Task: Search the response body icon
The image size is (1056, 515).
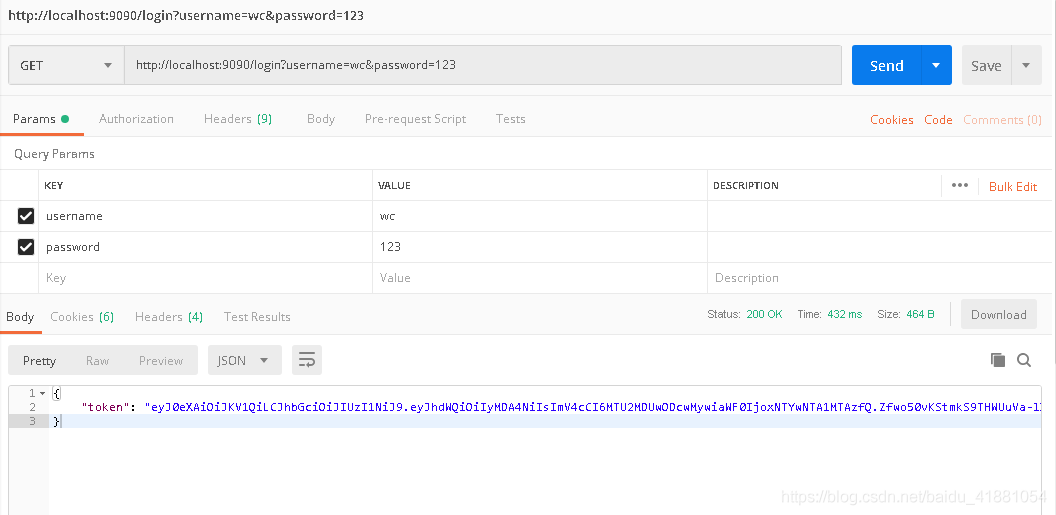Action: pos(1024,360)
